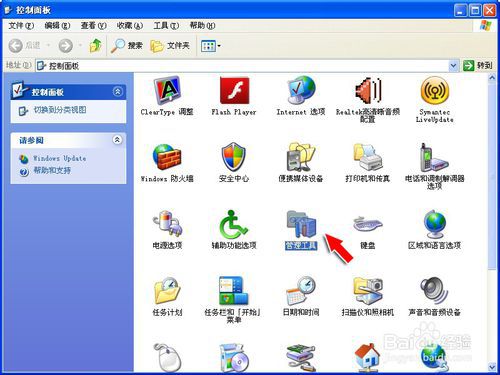Open the forward history dropdown arrow

[x=80, y=45]
